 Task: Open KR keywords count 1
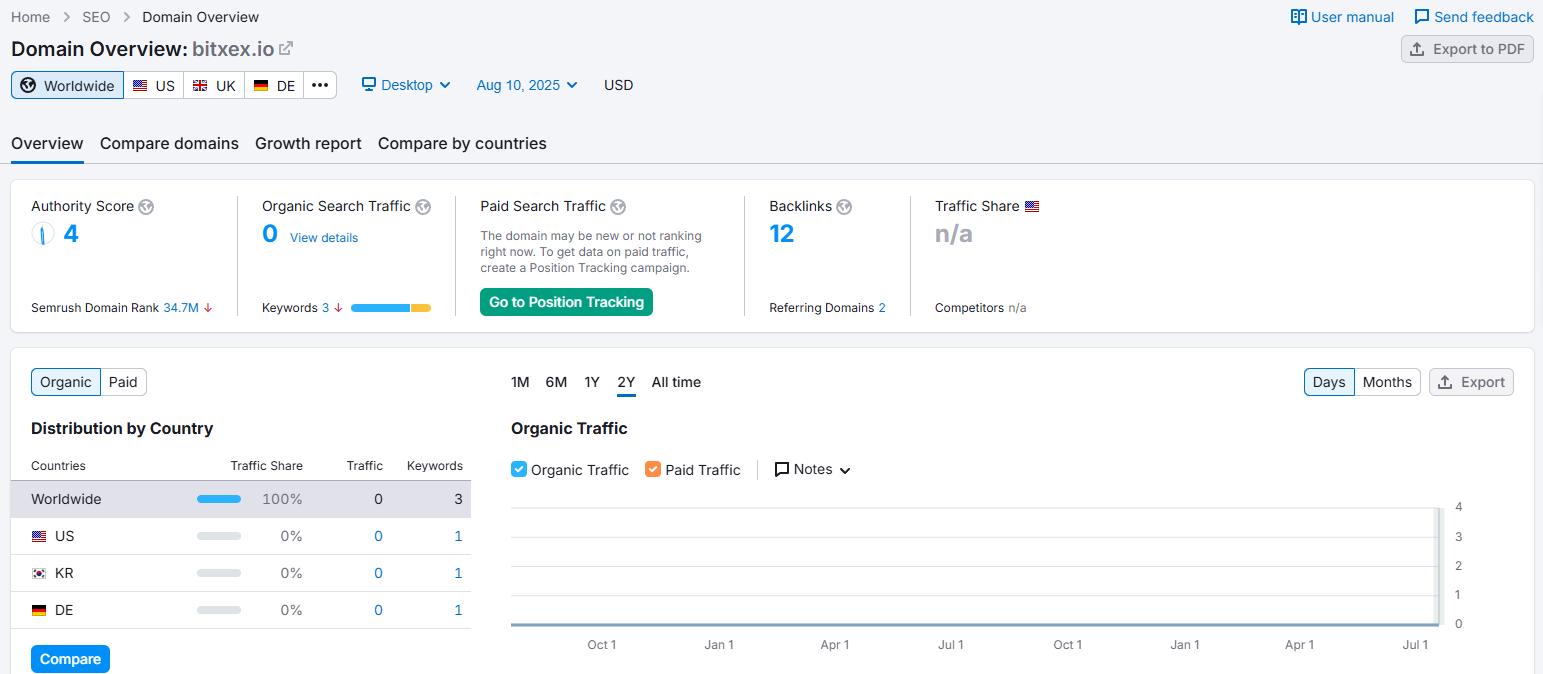[458, 573]
